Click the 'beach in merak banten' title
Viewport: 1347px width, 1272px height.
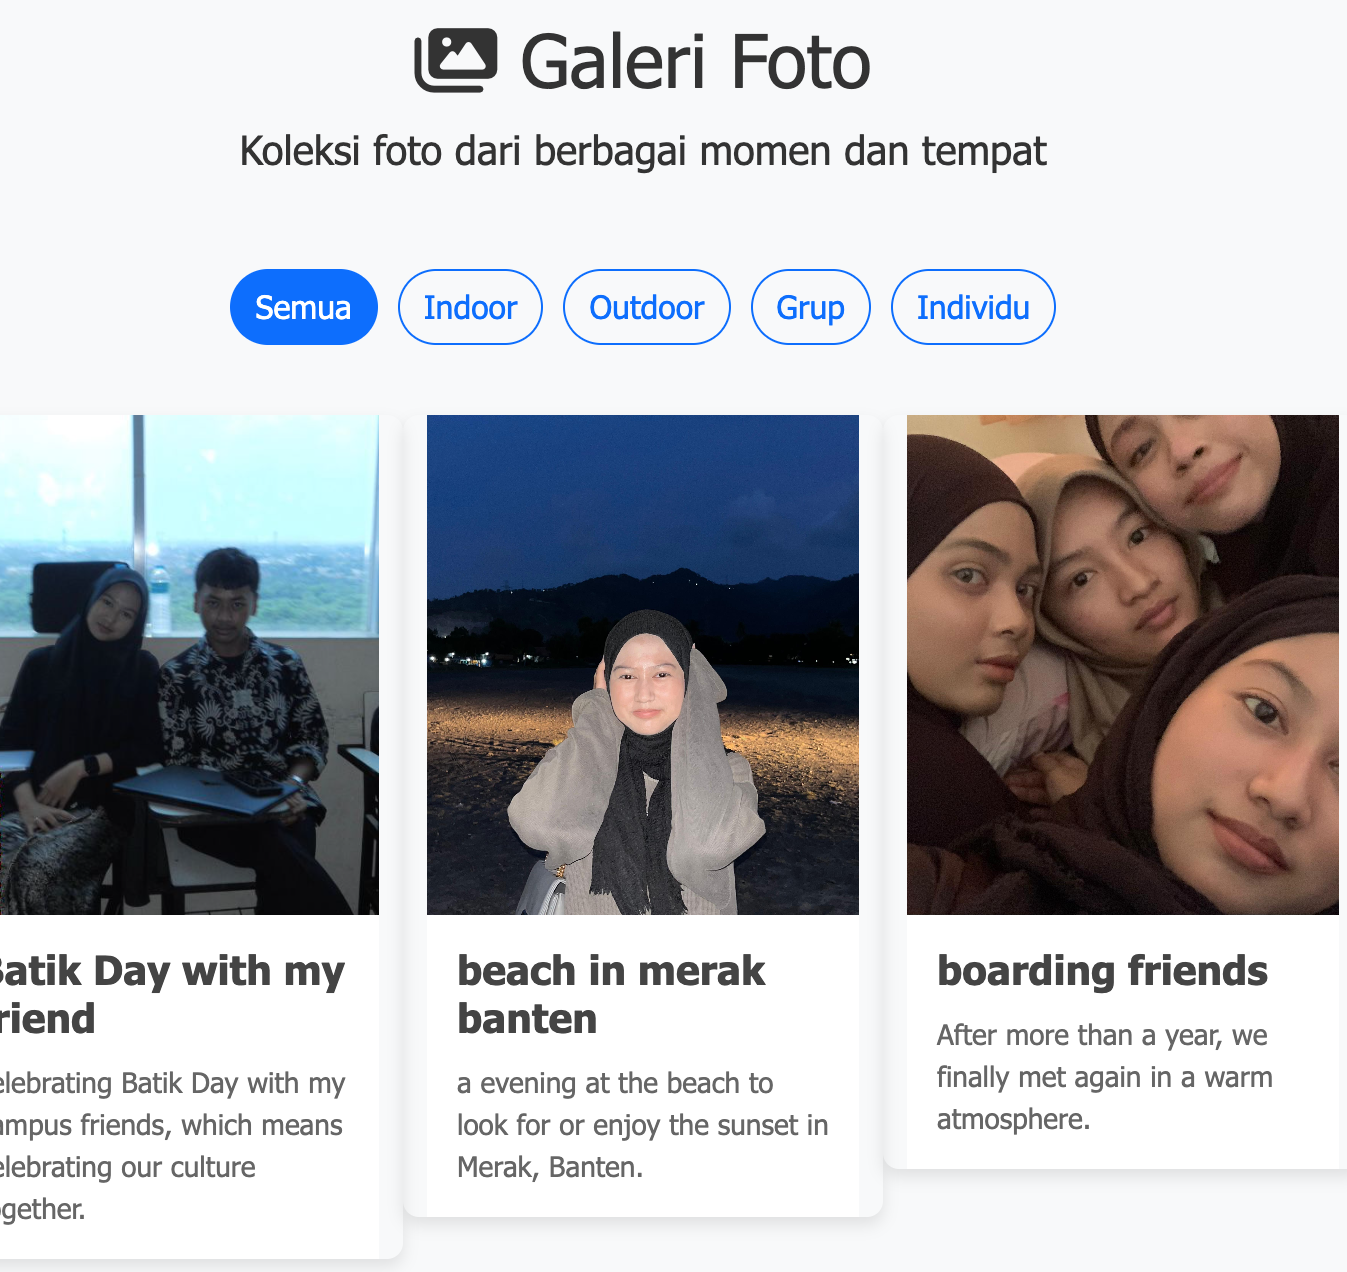[x=611, y=995]
